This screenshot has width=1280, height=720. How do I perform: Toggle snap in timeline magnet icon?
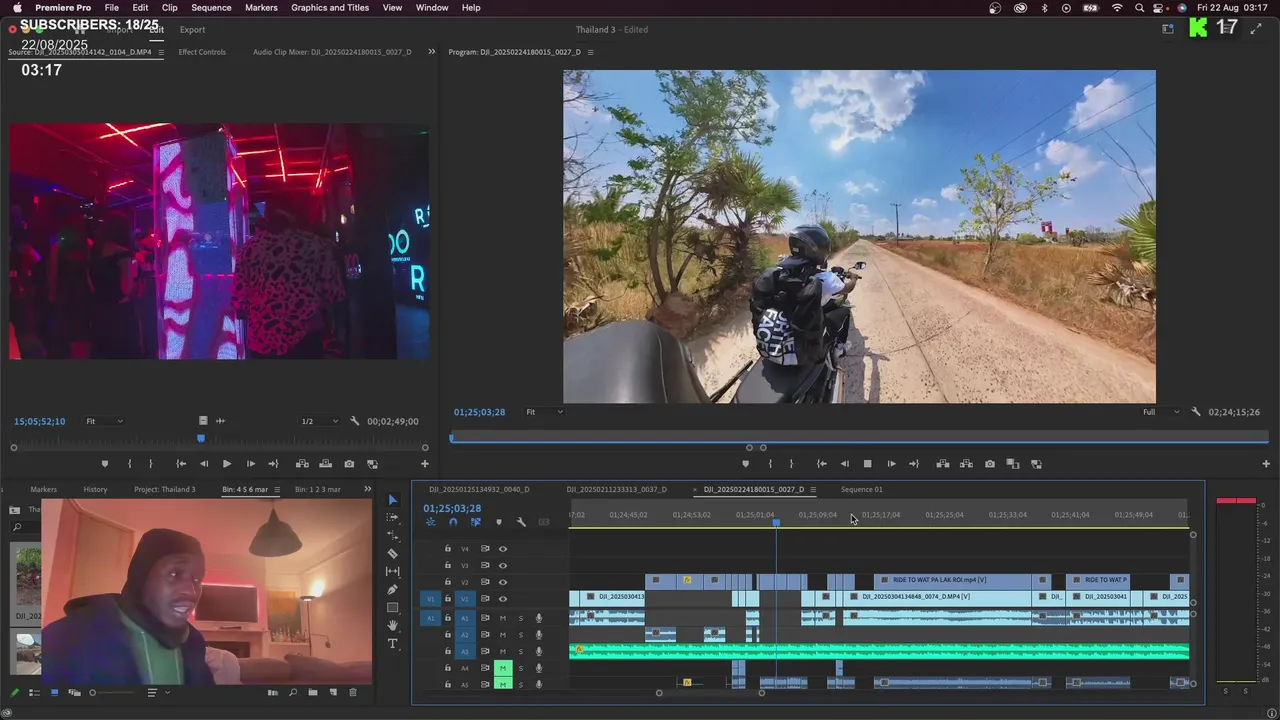click(x=453, y=522)
